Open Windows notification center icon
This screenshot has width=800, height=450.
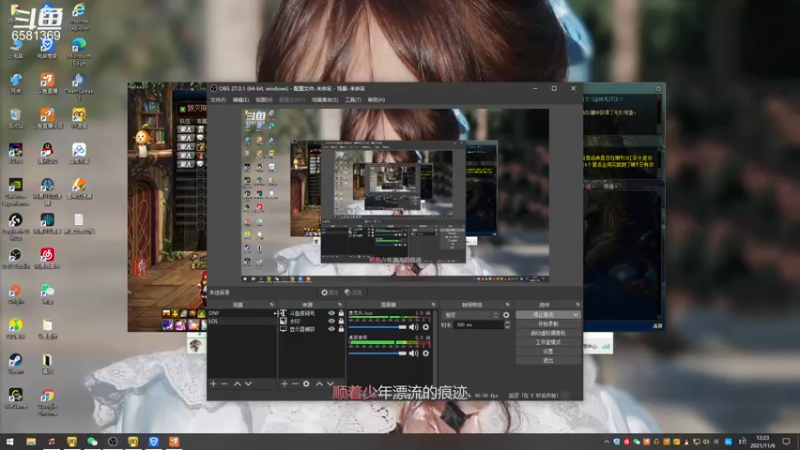pyautogui.click(x=786, y=441)
